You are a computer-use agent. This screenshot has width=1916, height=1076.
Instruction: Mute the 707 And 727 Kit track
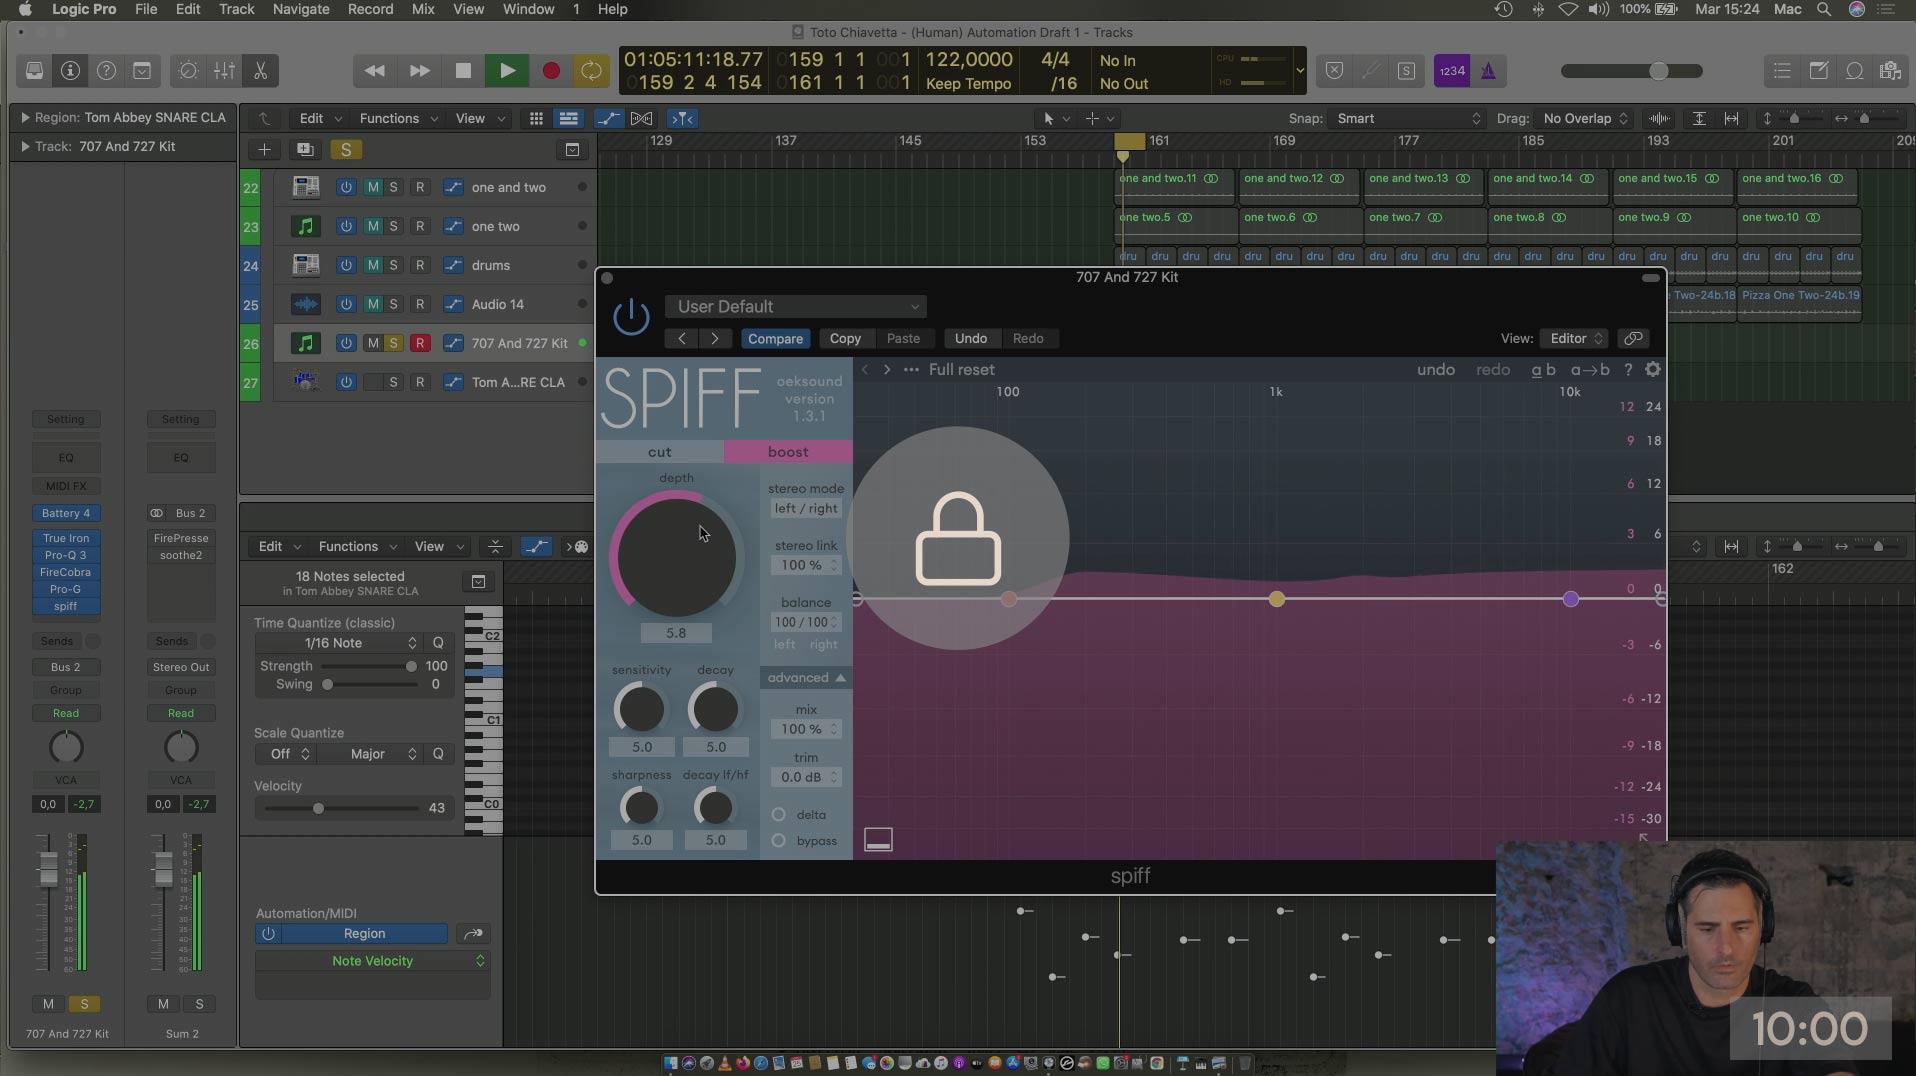click(x=373, y=343)
